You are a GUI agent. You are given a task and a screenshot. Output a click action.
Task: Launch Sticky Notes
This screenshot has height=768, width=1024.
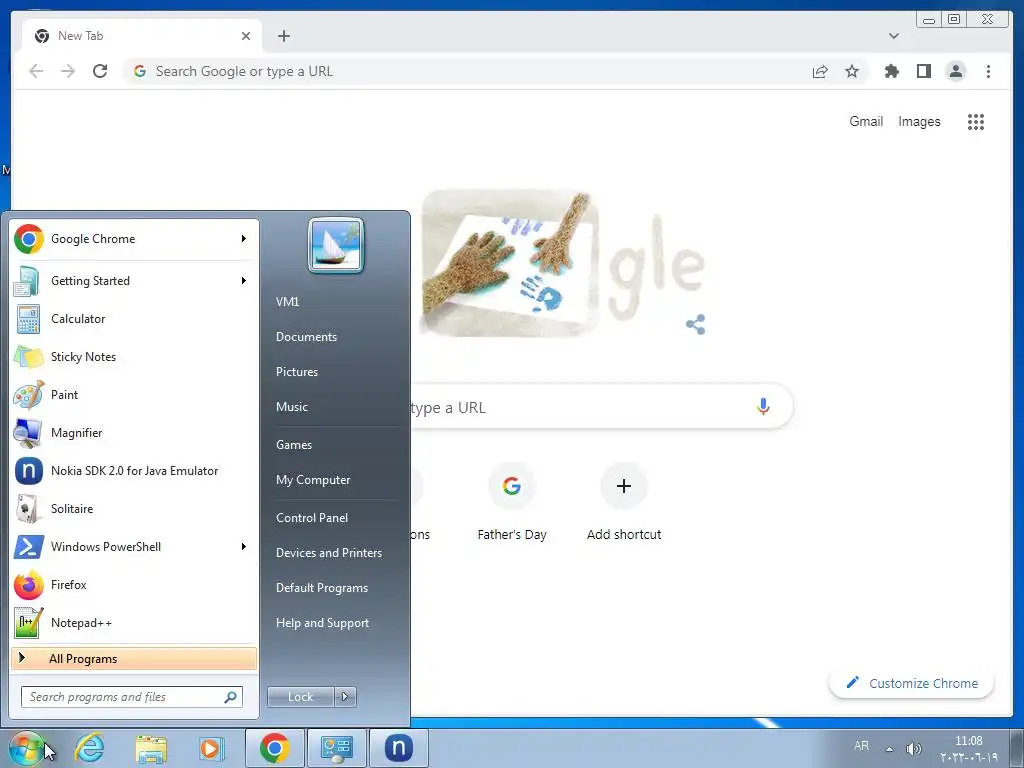134,357
